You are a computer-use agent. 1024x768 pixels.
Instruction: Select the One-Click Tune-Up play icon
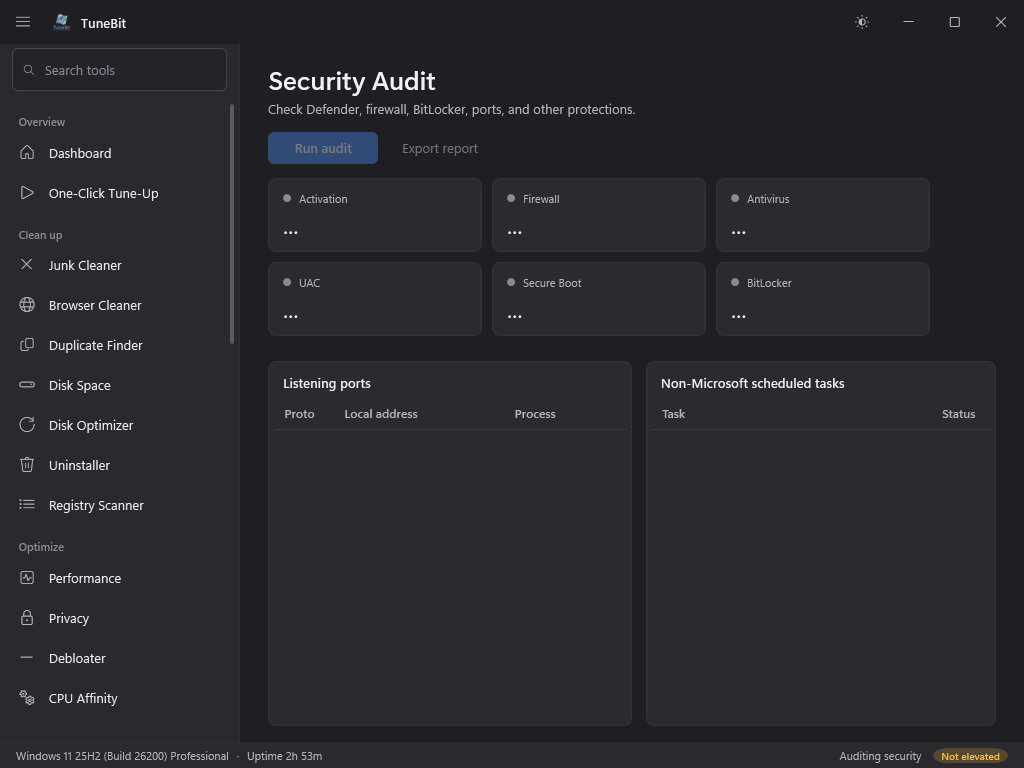point(27,193)
